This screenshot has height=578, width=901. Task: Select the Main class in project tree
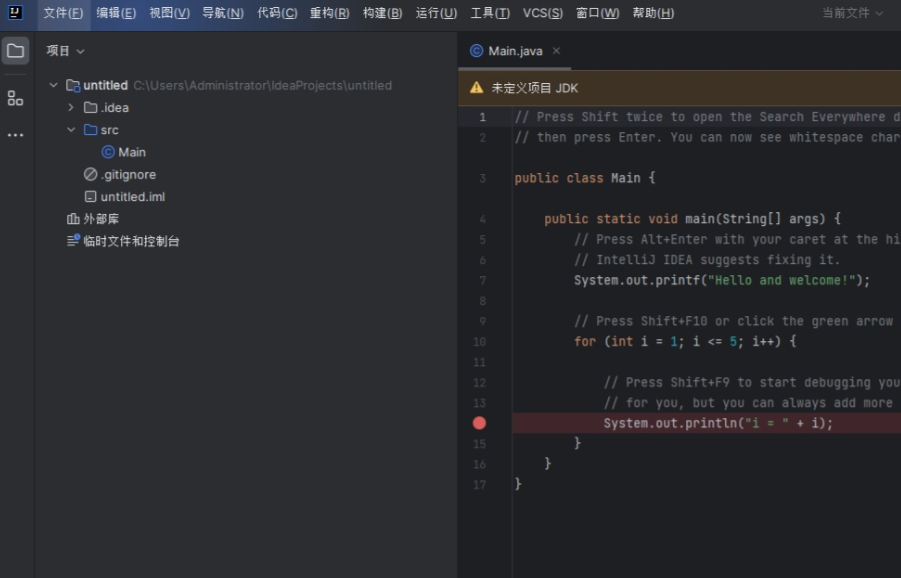click(132, 152)
